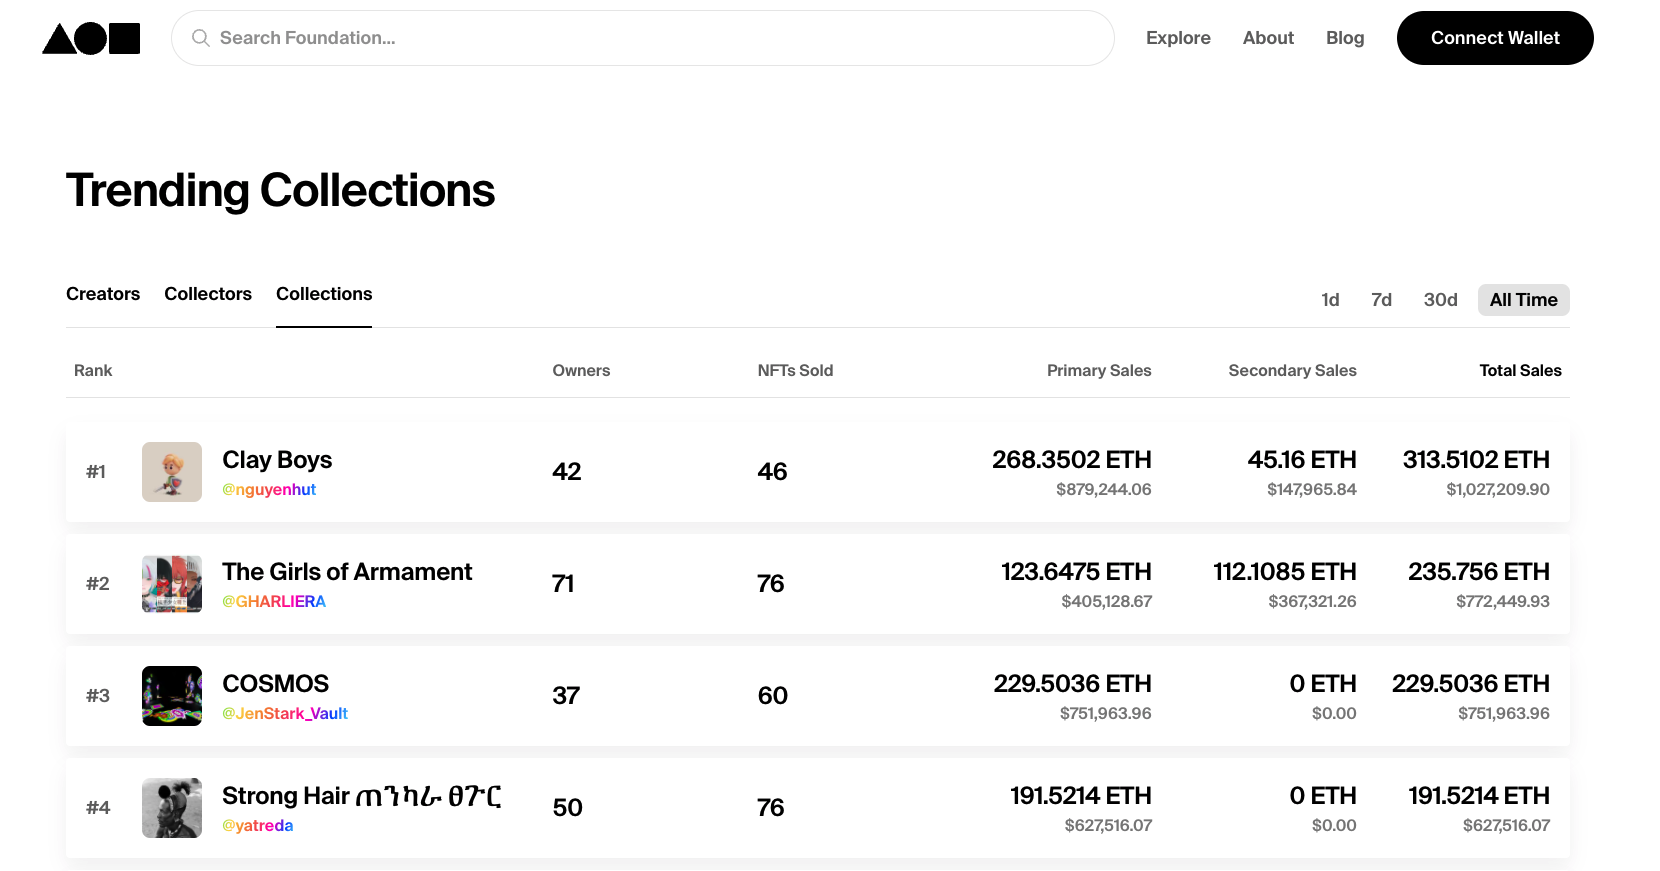Image resolution: width=1660 pixels, height=871 pixels.
Task: Click the 112.1085 ETH secondary sales value
Action: (1285, 572)
